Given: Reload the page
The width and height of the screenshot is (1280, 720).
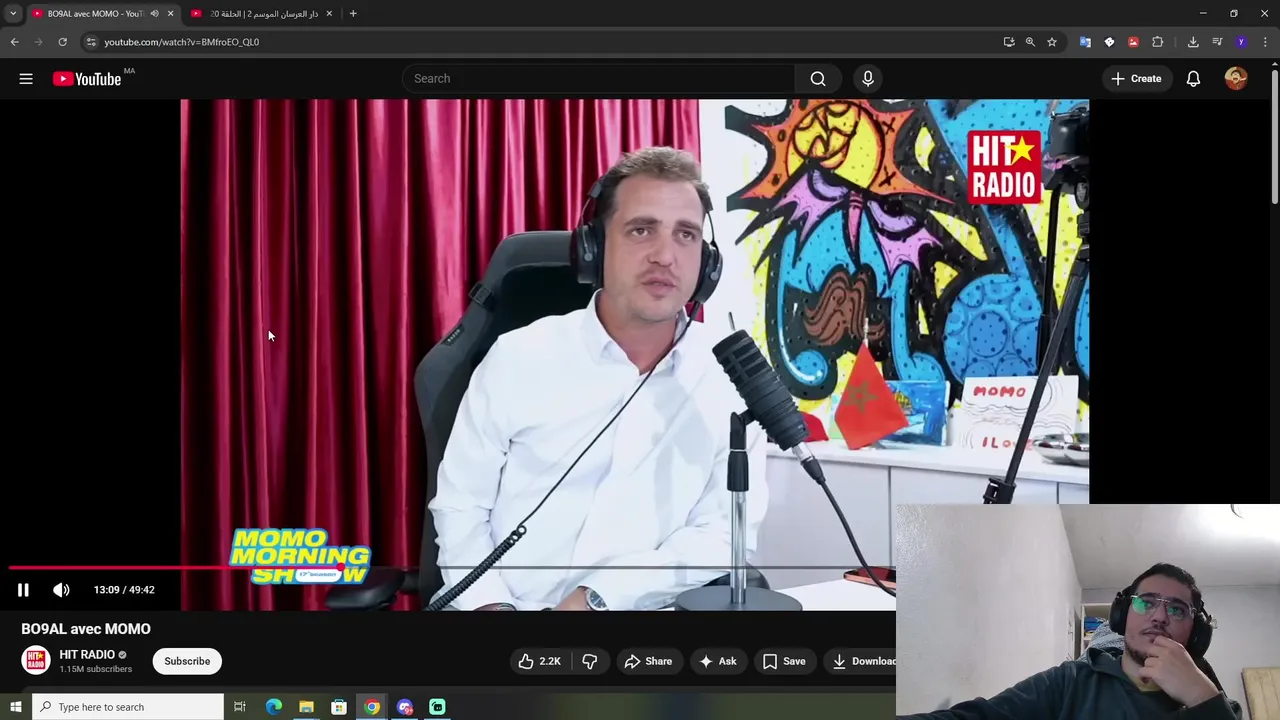Looking at the screenshot, I should 62,42.
